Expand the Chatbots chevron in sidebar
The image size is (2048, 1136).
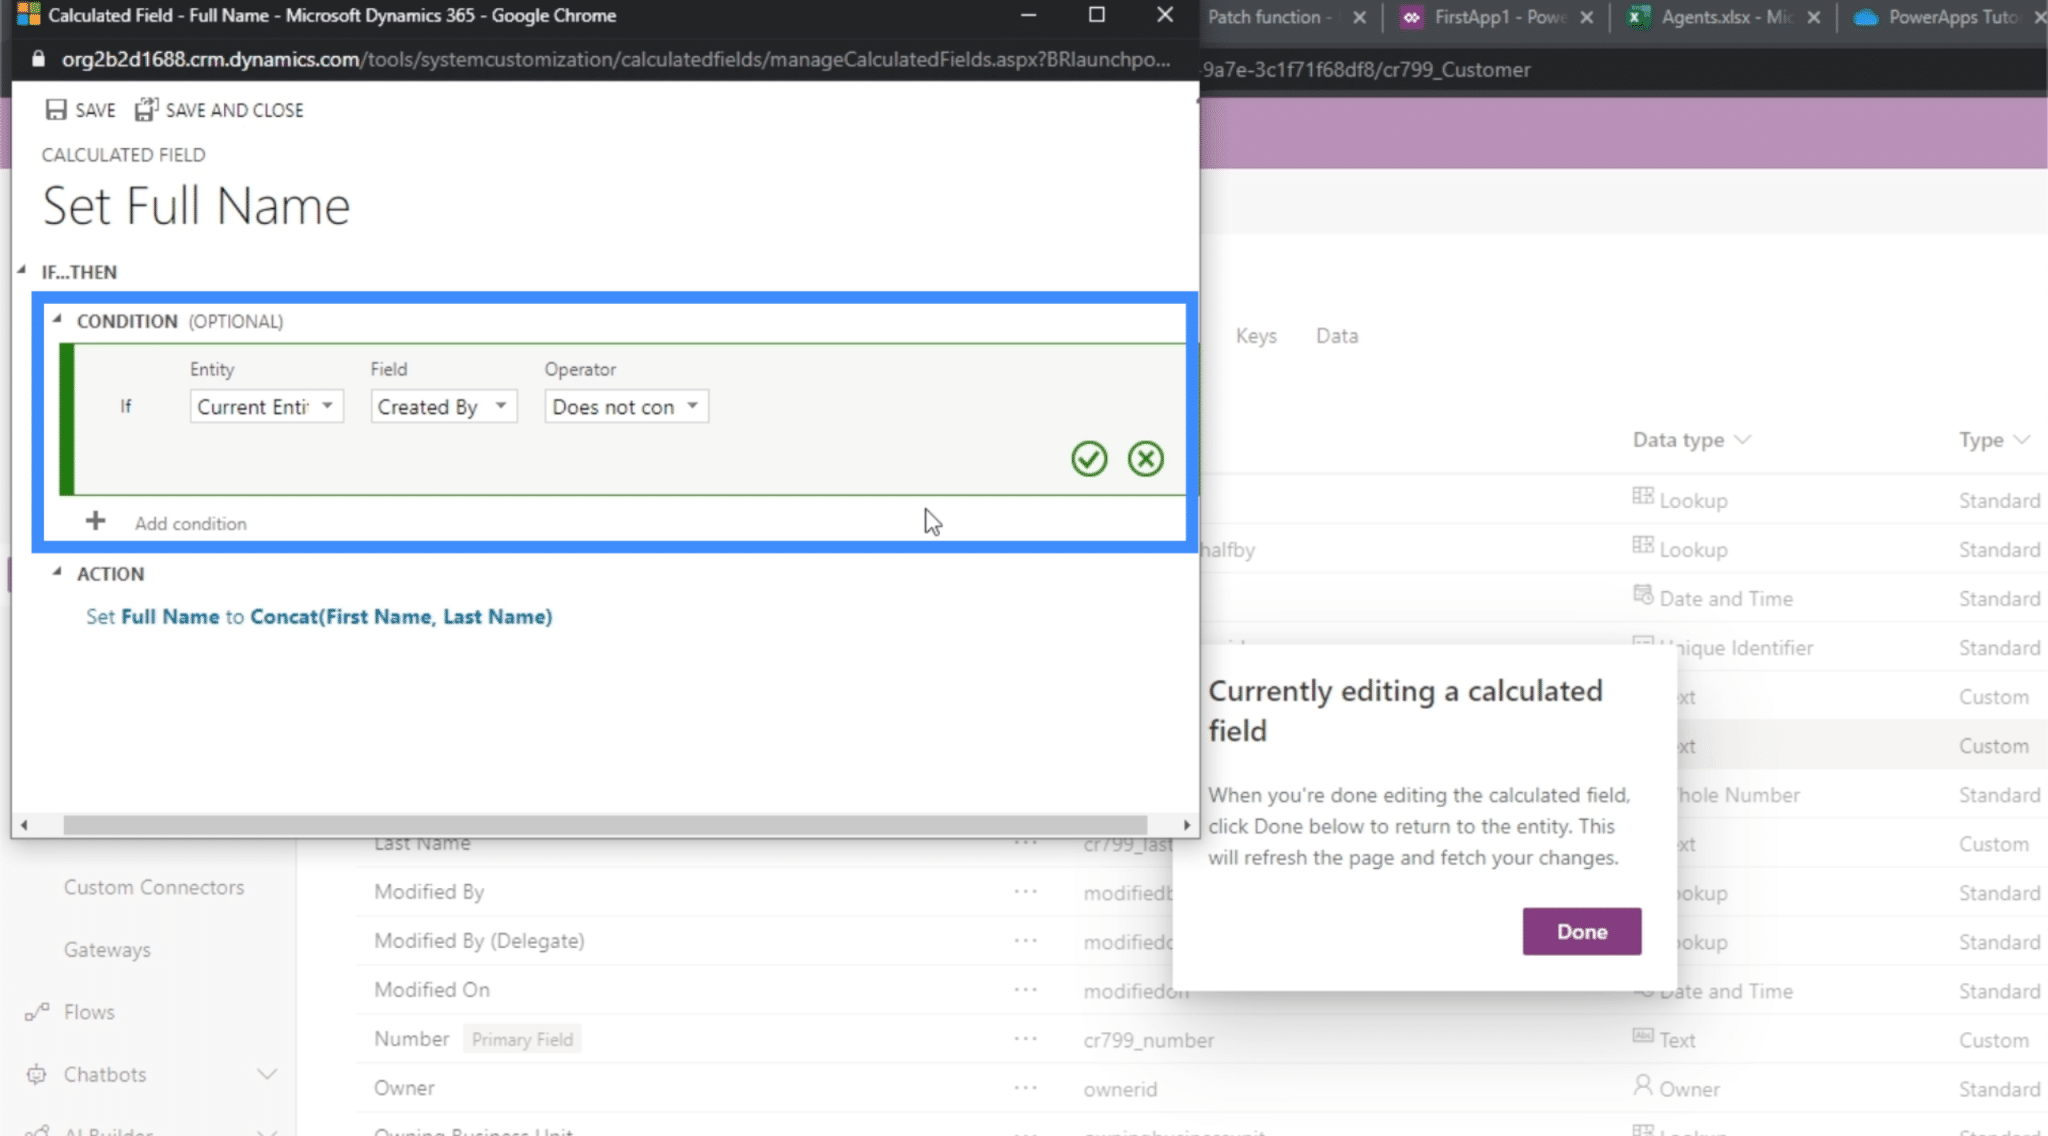pos(267,1075)
